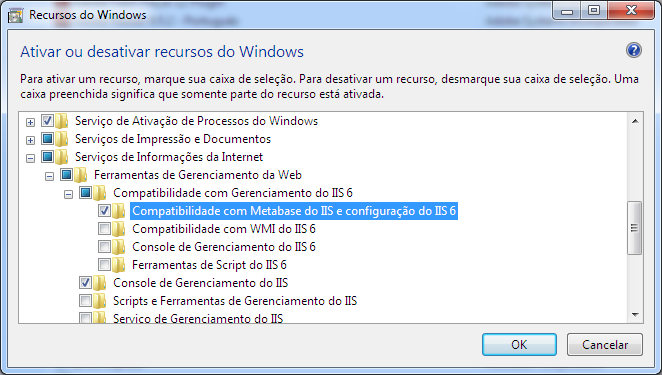The height and width of the screenshot is (375, 662).
Task: Select Console de Gerenciamento do IIS tree item
Action: 201,283
